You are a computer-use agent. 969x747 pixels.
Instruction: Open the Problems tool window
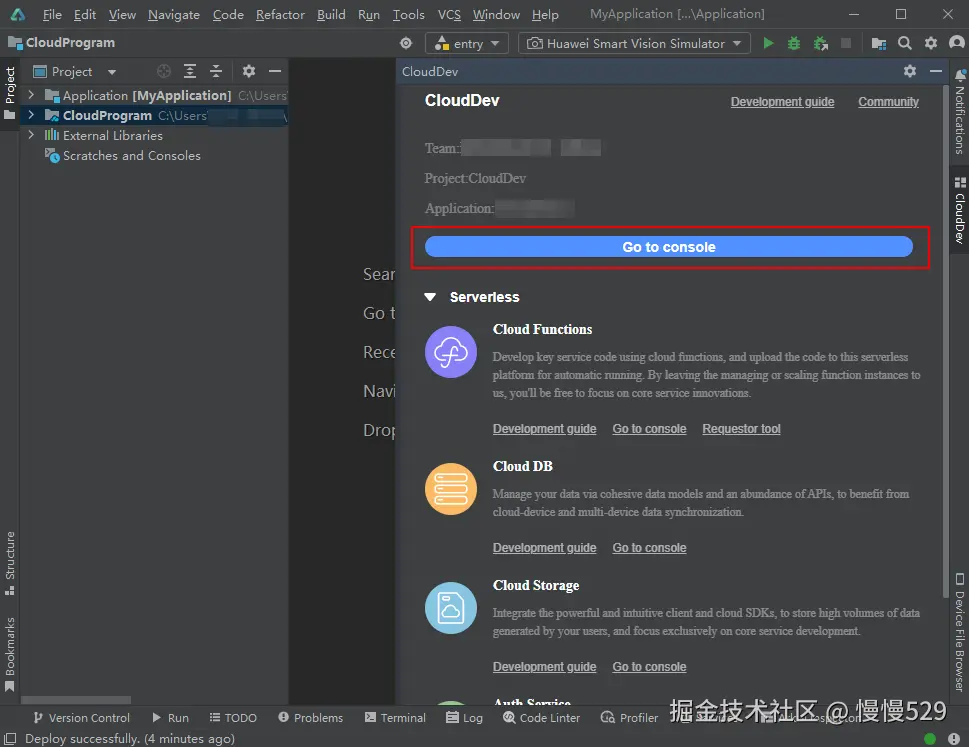point(310,717)
